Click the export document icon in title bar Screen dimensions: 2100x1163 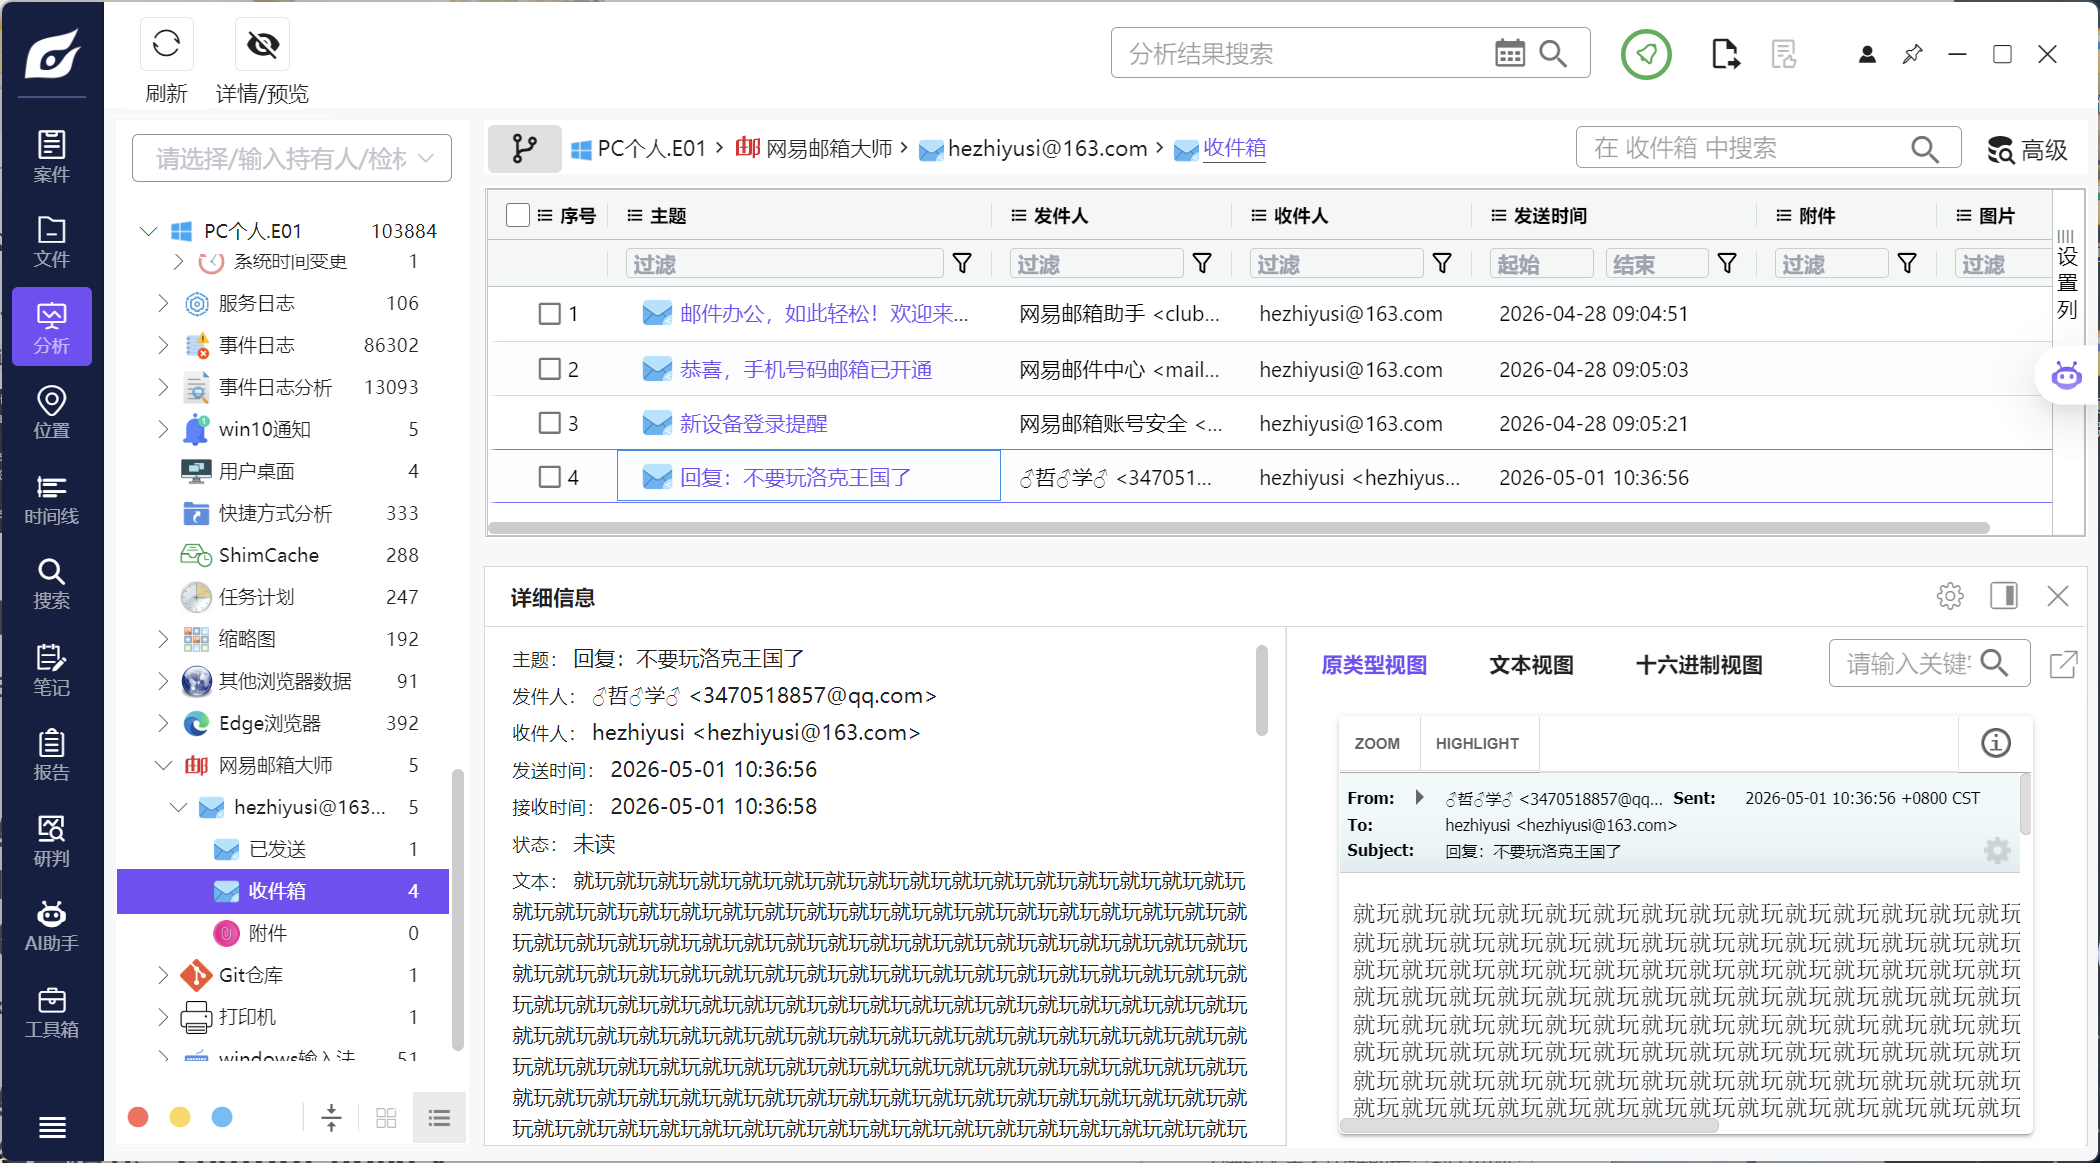1725,54
